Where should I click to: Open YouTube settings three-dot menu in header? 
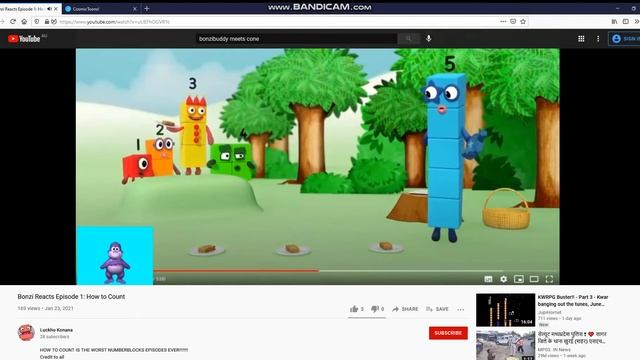coord(598,39)
